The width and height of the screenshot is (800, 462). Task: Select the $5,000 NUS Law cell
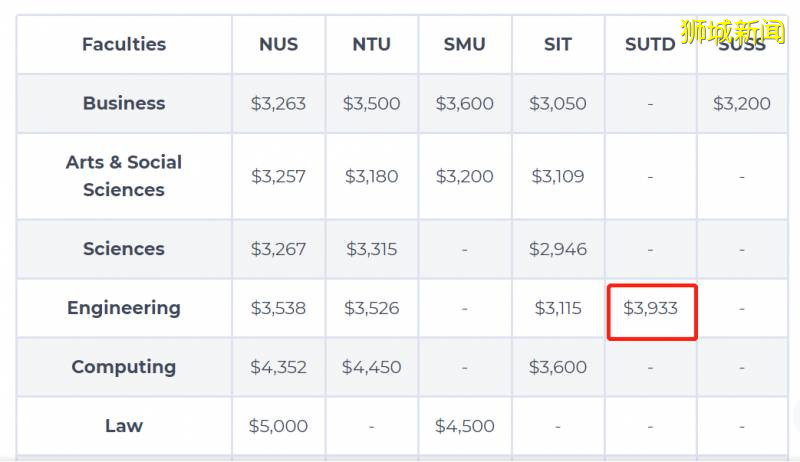[278, 426]
